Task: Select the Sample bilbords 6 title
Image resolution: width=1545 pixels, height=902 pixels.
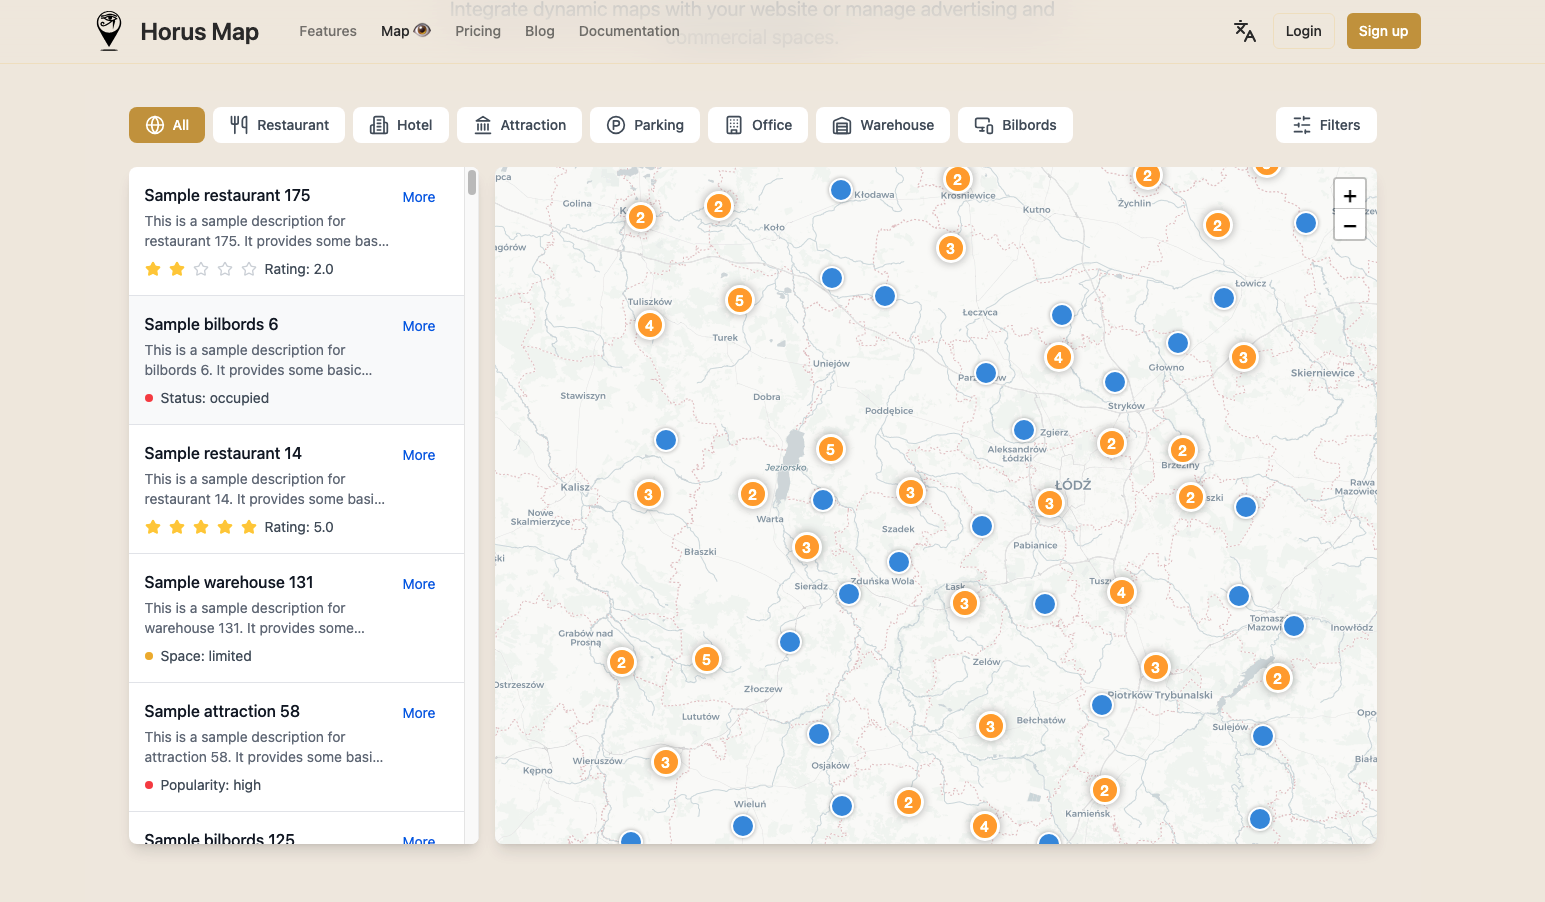Action: (211, 324)
